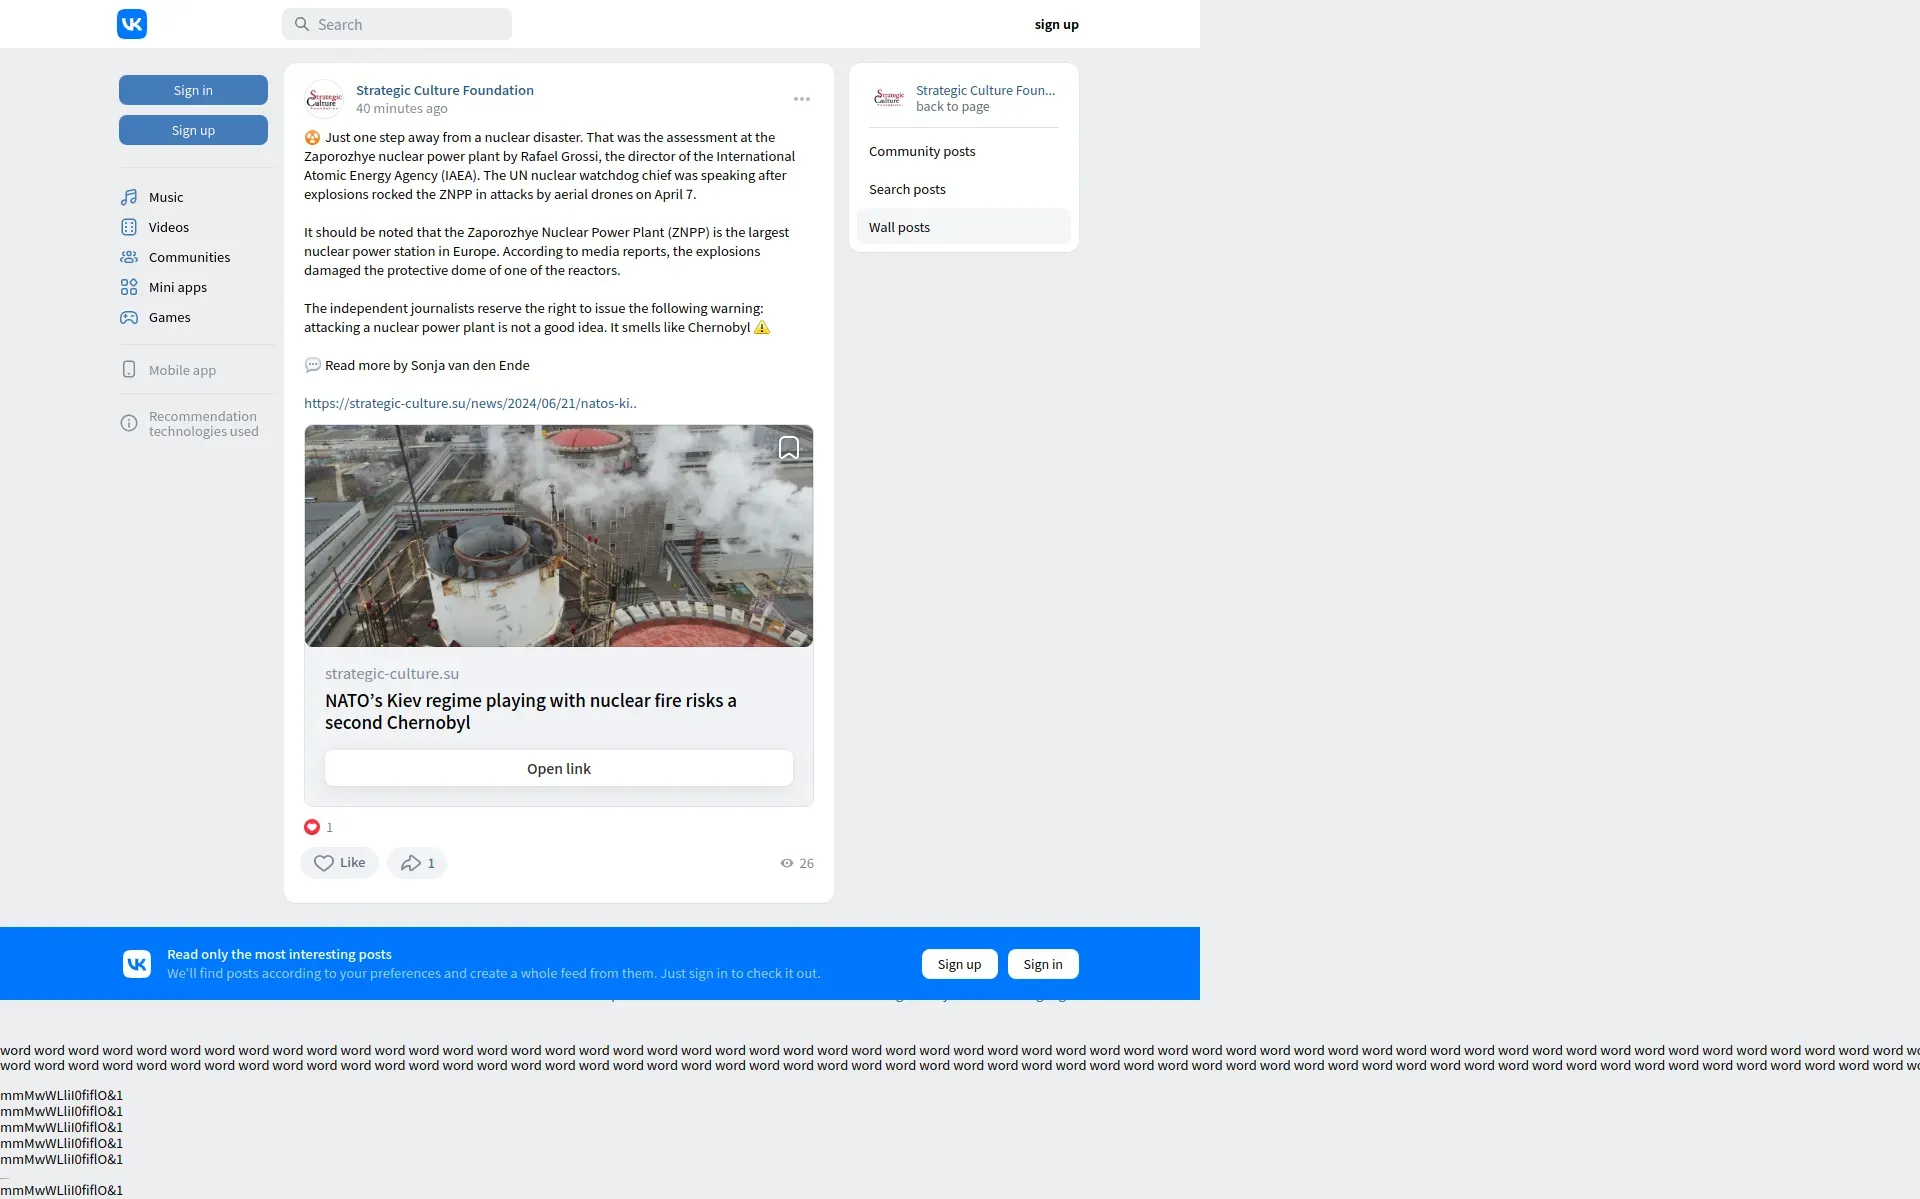The image size is (1920, 1199).
Task: Select Search posts in the right menu
Action: (x=907, y=189)
